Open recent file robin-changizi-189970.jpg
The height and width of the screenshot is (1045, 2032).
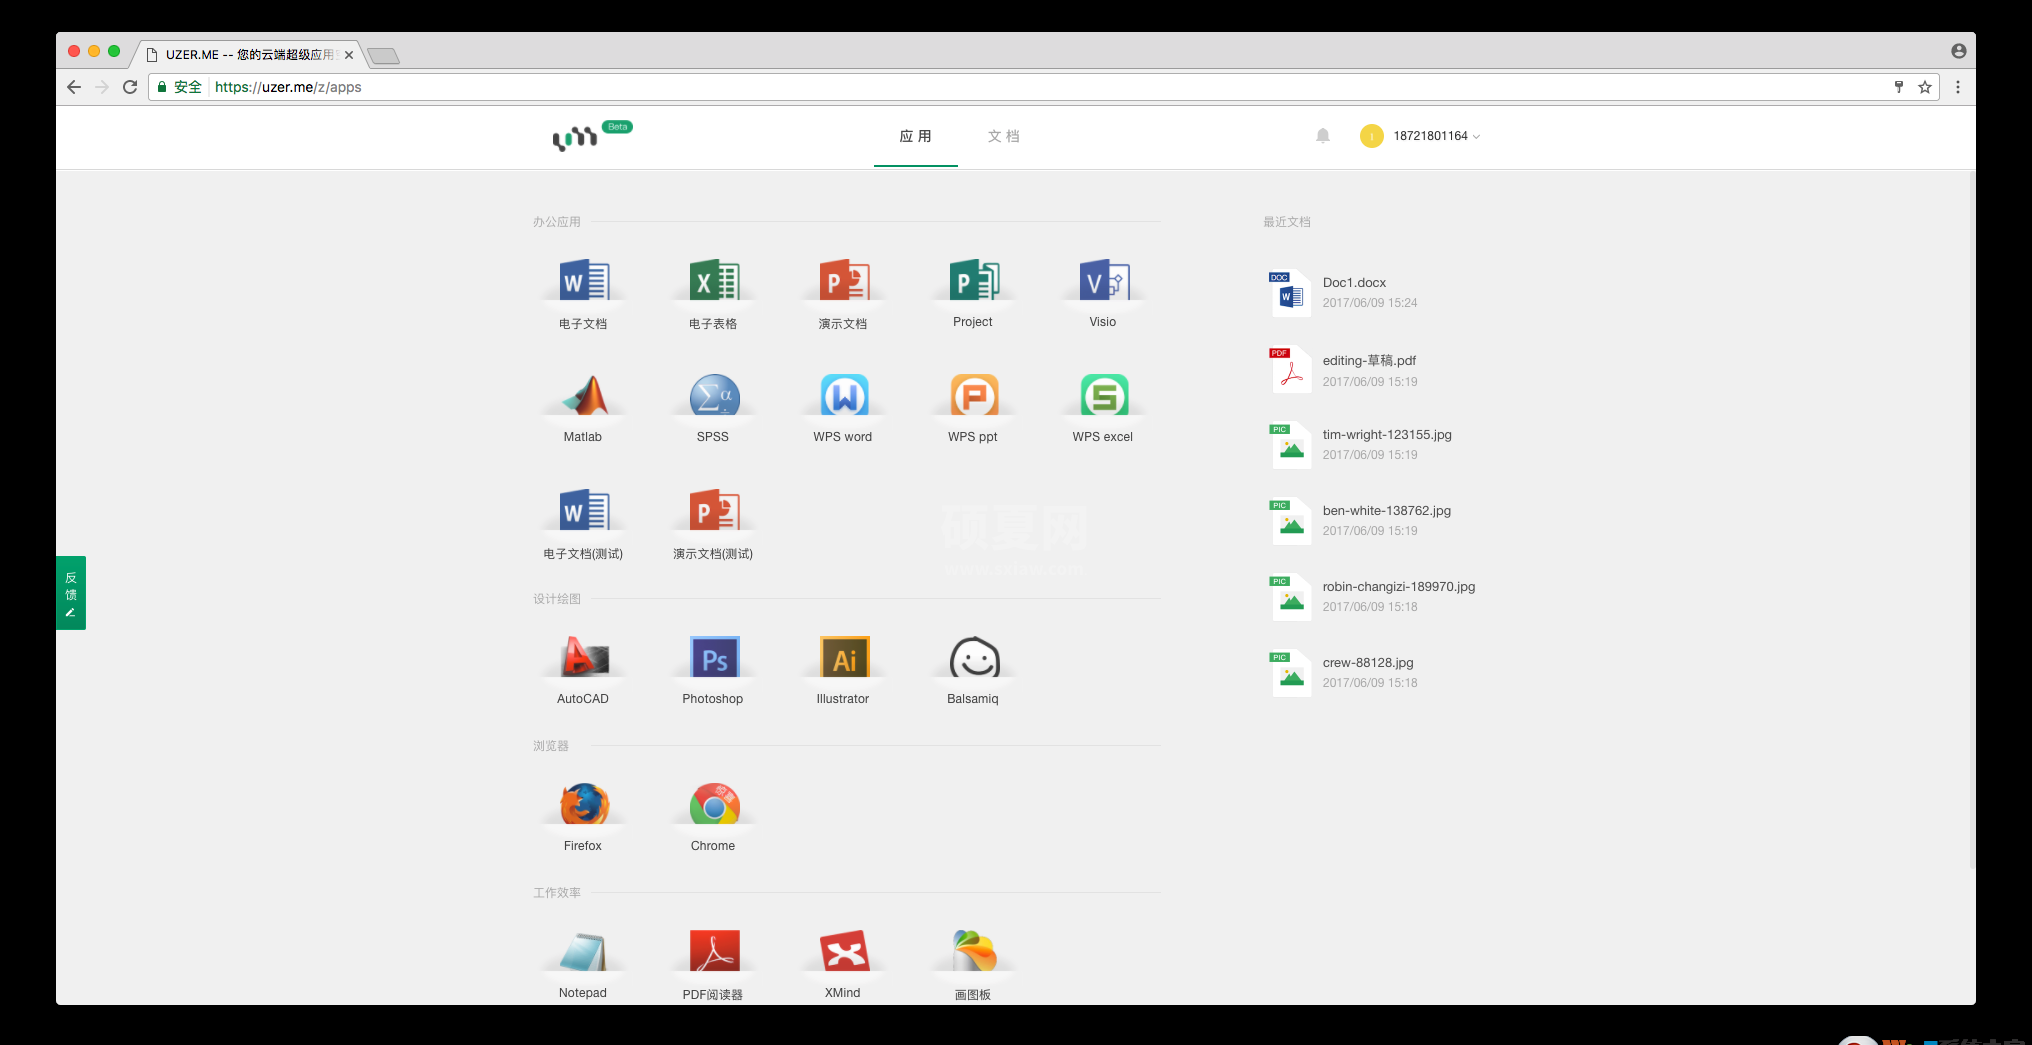1398,587
